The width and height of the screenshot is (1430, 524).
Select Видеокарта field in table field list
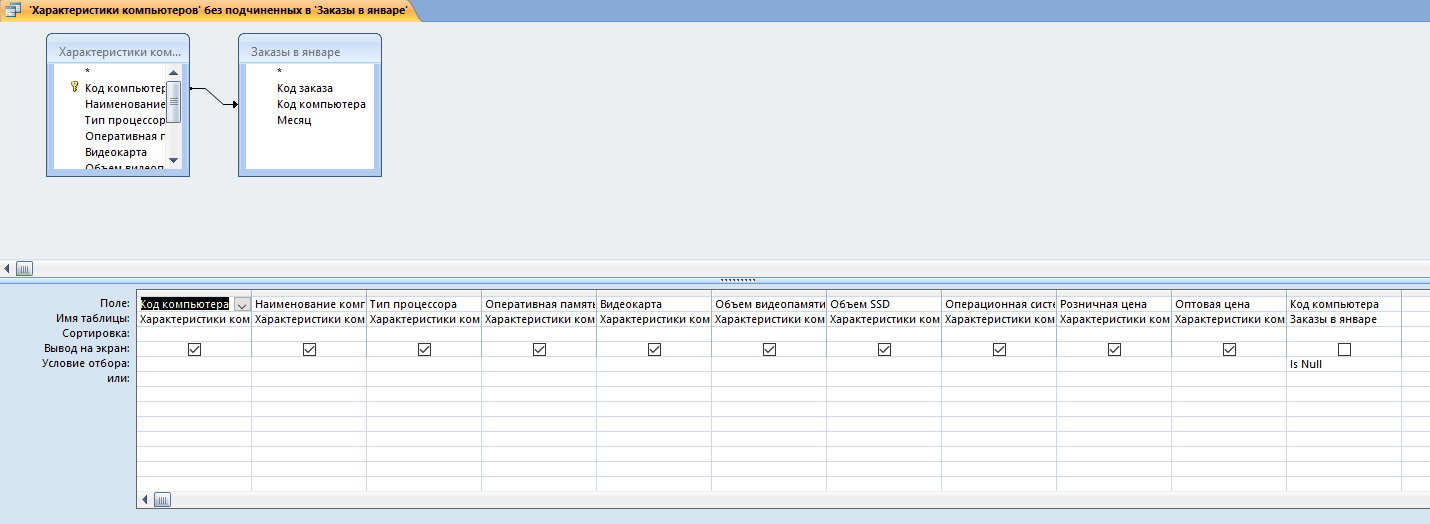point(116,152)
